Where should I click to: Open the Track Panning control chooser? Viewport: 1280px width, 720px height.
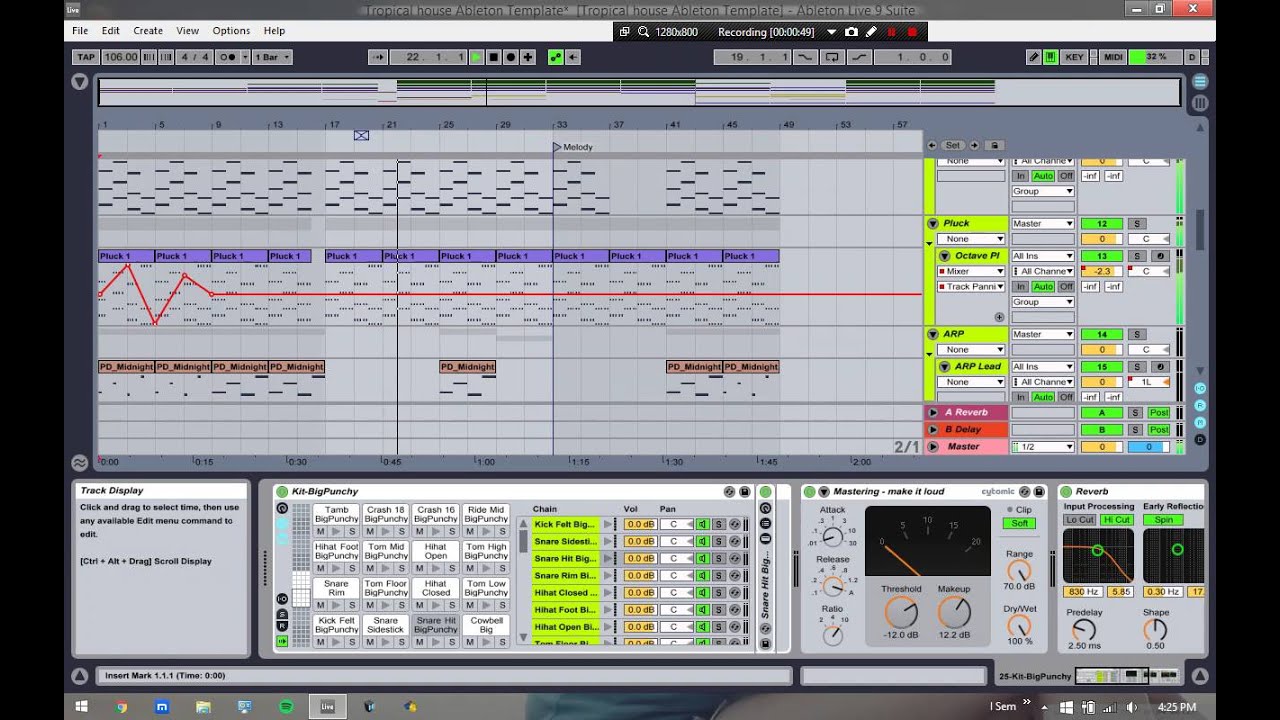pos(971,287)
